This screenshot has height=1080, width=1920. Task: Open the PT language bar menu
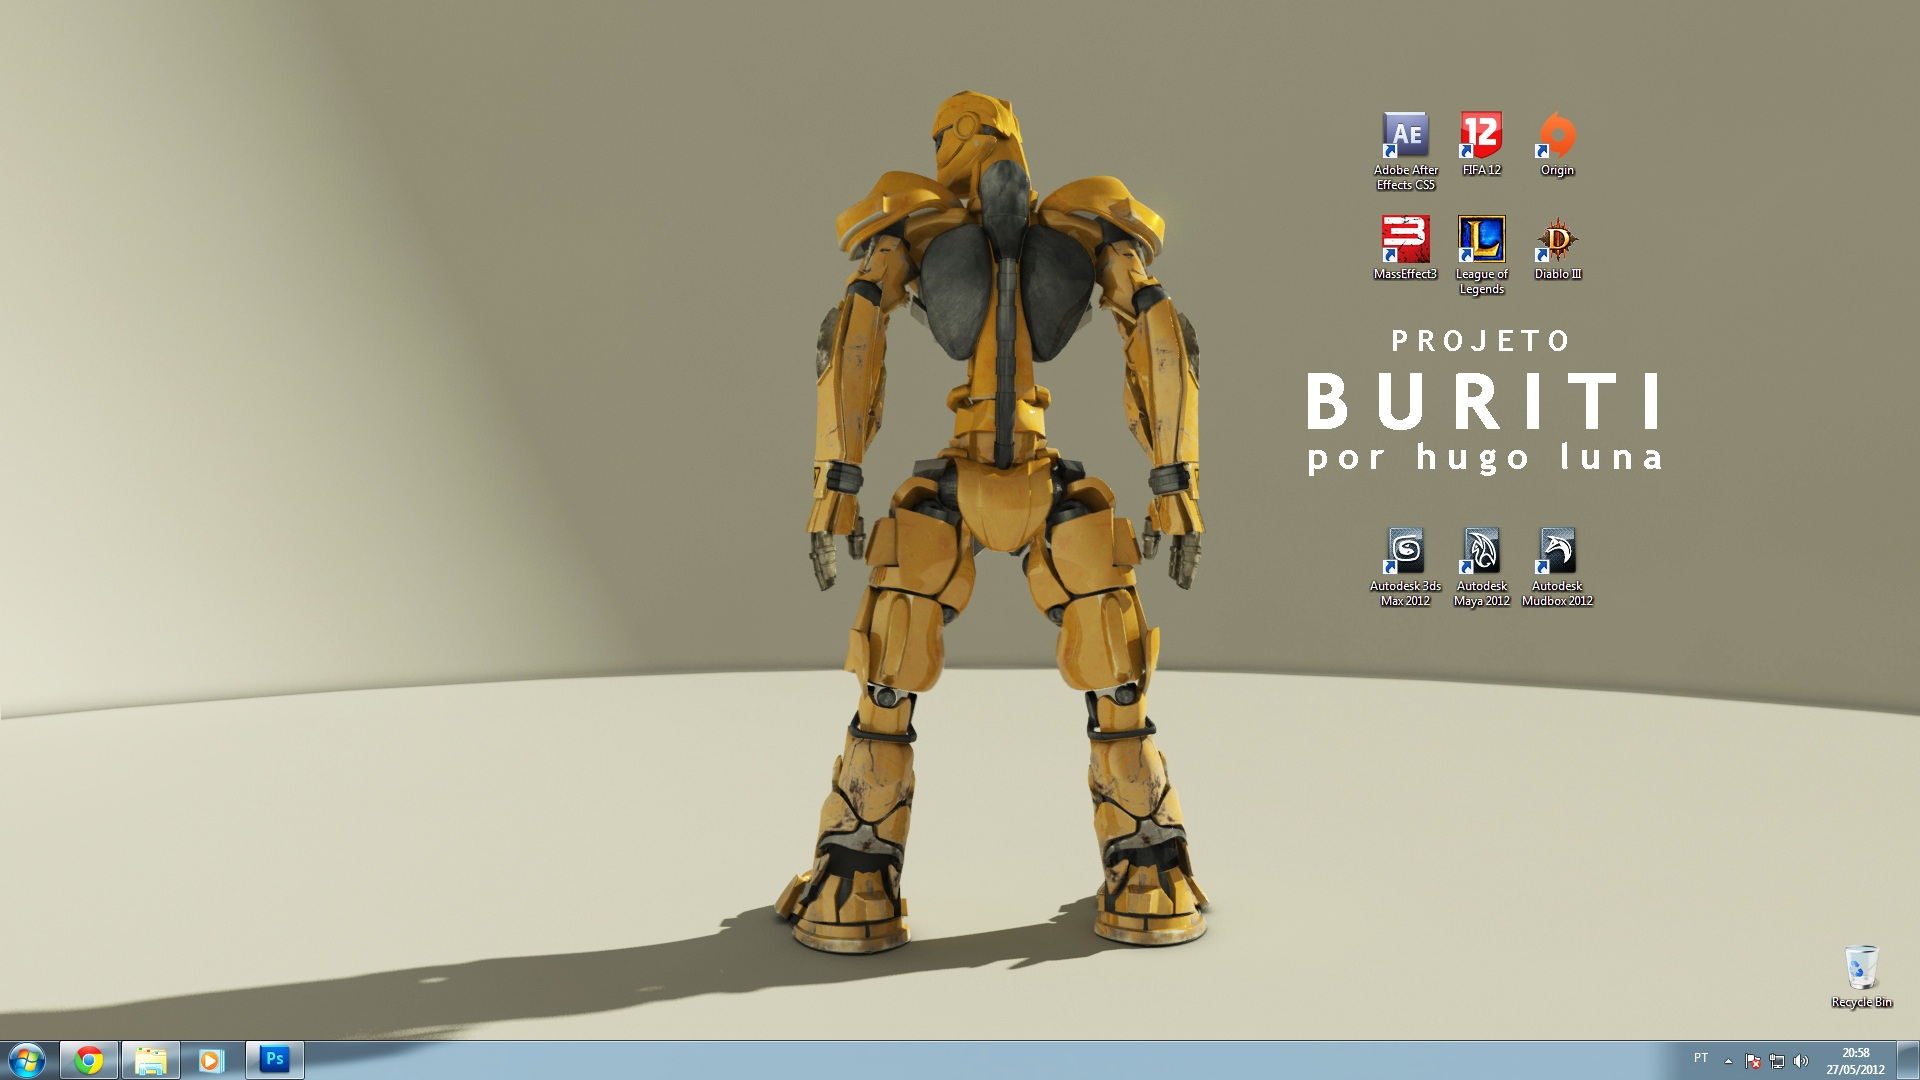1702,1060
